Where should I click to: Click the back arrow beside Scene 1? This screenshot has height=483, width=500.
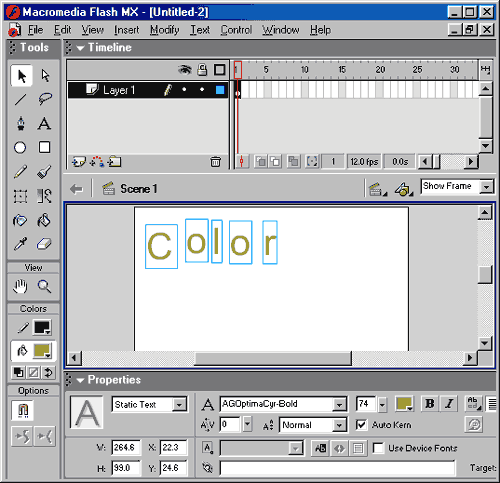coord(77,189)
